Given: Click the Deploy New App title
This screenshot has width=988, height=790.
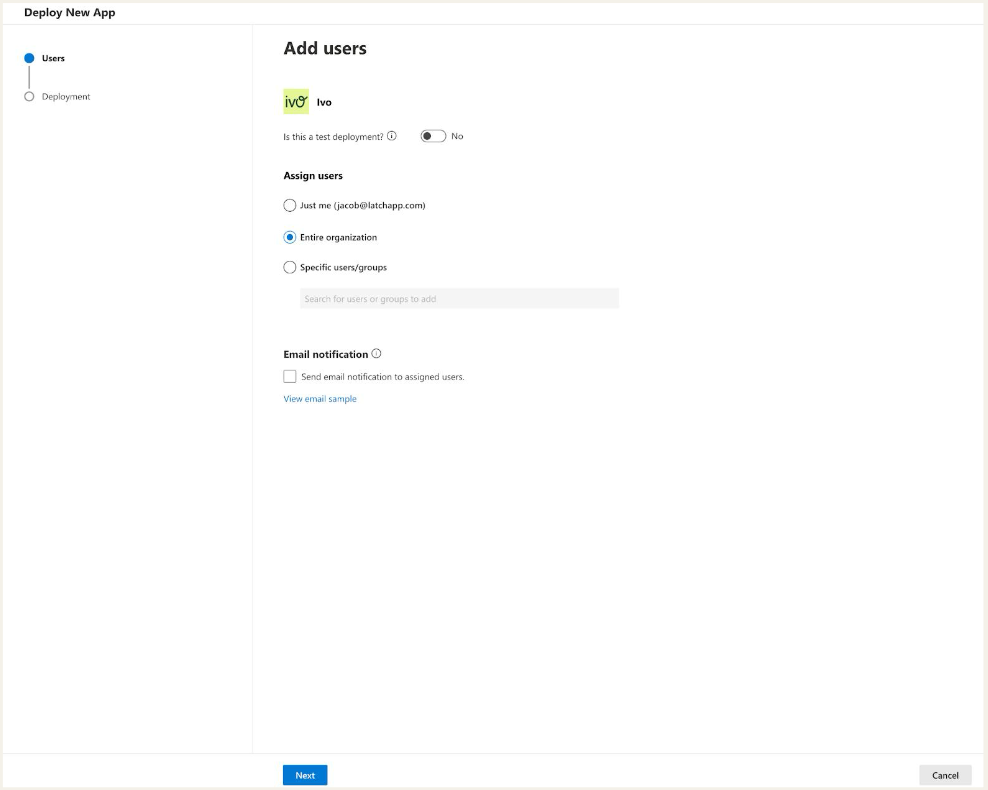Looking at the screenshot, I should pyautogui.click(x=70, y=13).
